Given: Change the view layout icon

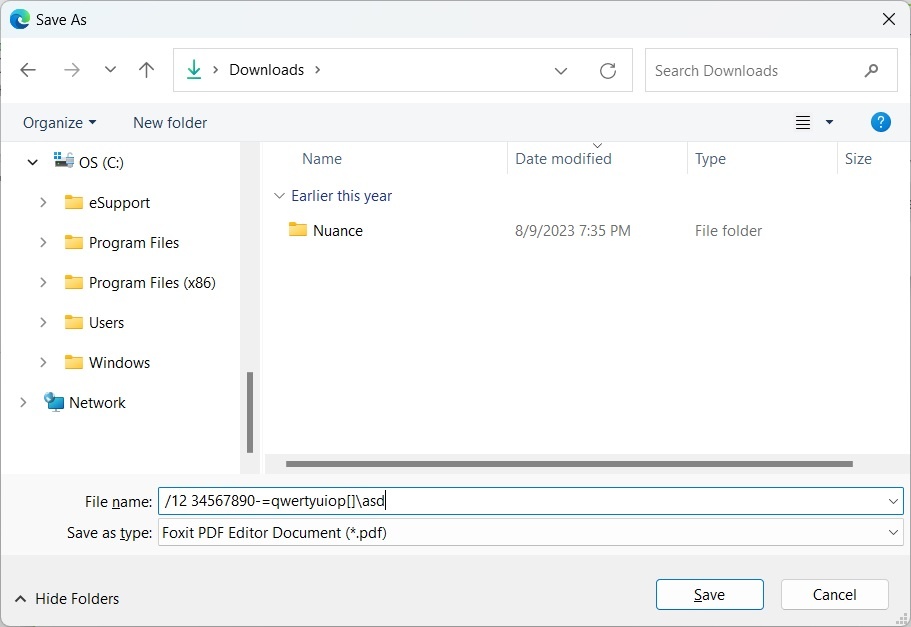Looking at the screenshot, I should pyautogui.click(x=803, y=122).
